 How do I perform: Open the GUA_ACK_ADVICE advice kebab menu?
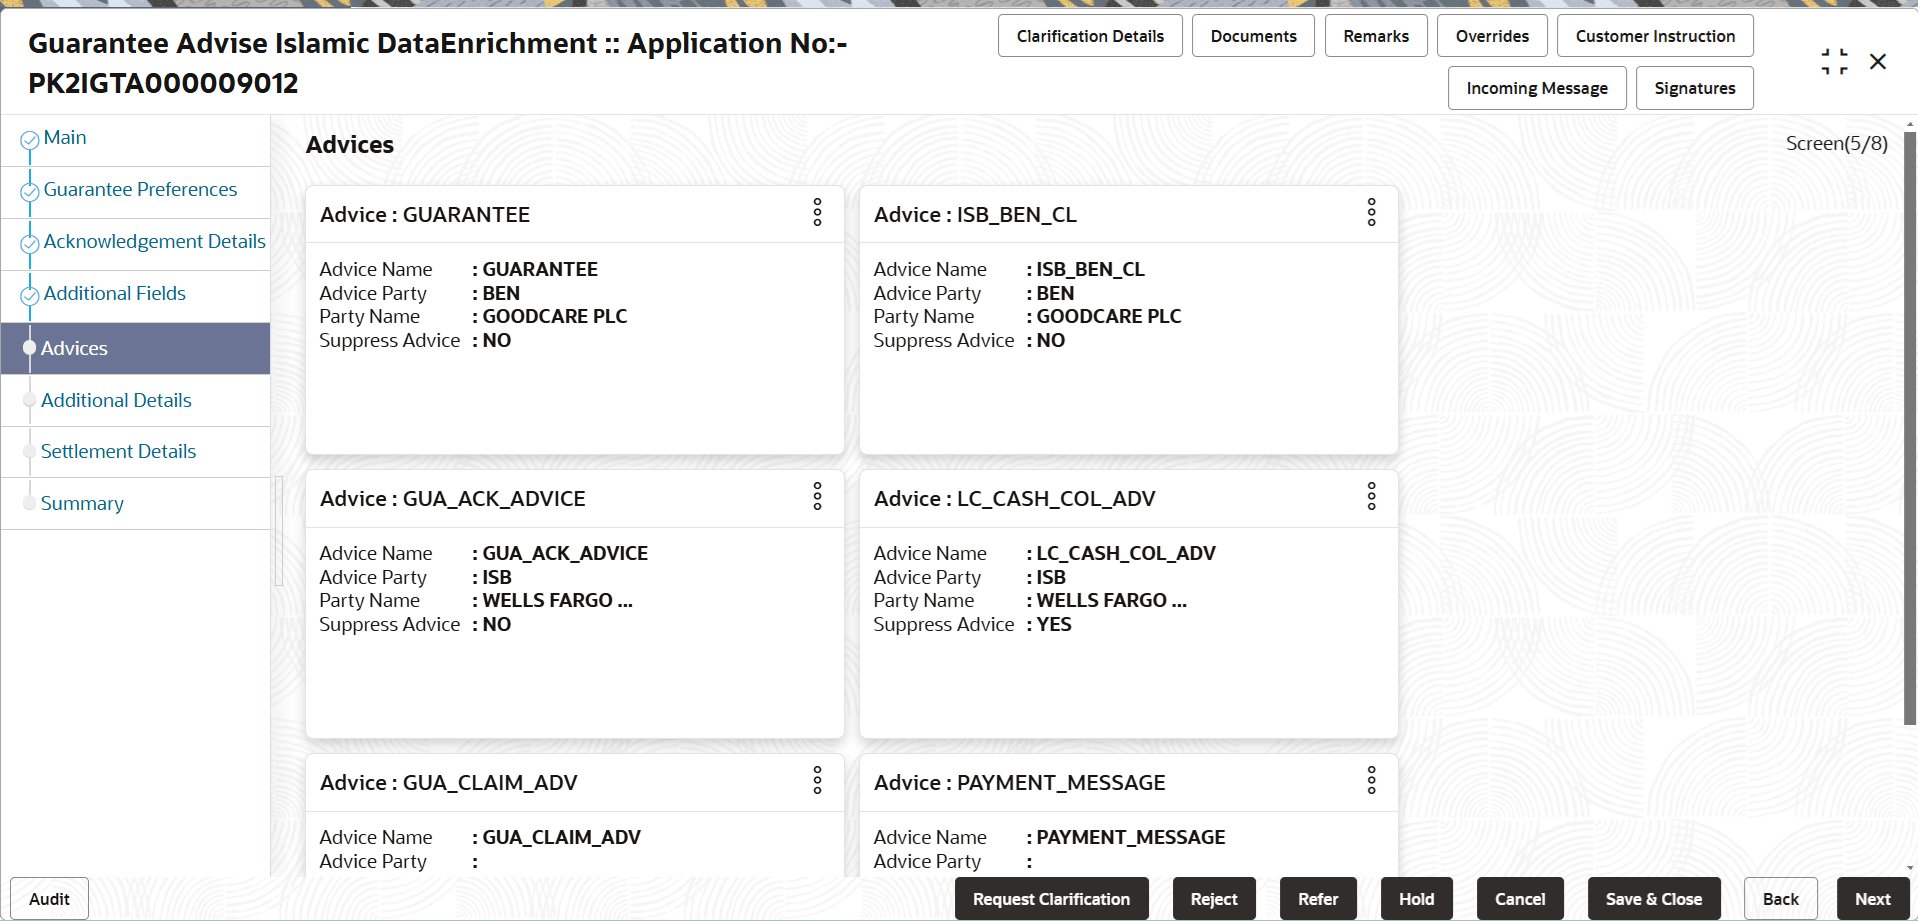click(817, 496)
